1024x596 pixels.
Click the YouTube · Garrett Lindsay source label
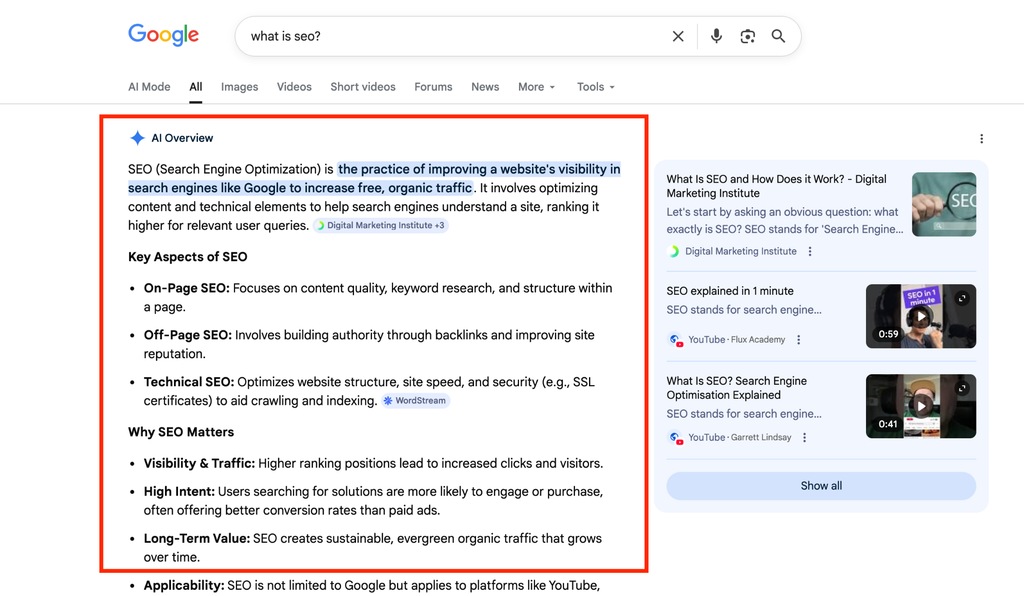(740, 437)
